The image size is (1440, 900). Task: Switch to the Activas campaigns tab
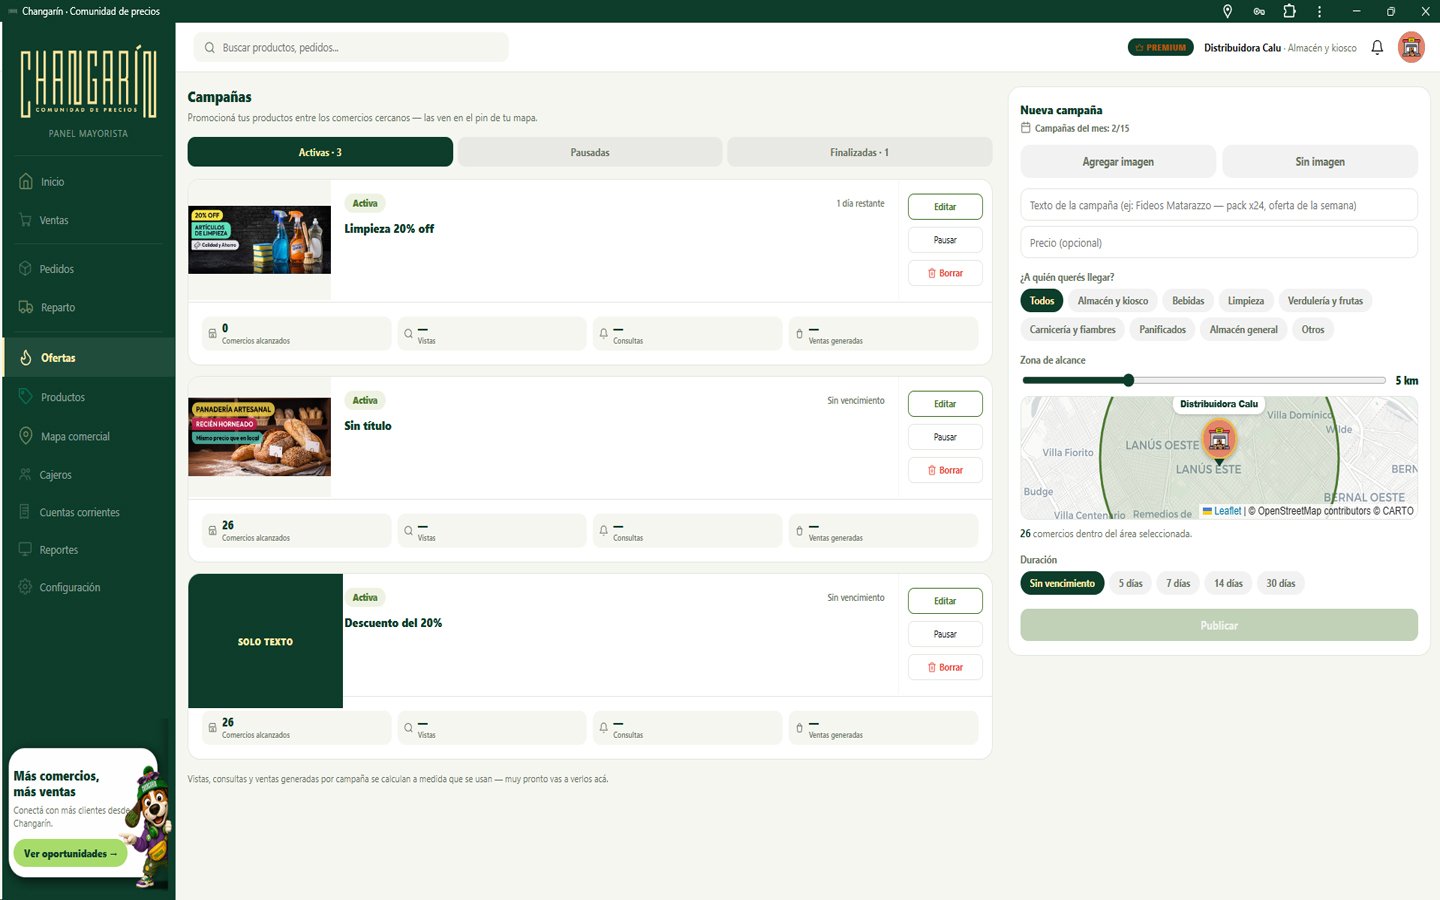[320, 152]
